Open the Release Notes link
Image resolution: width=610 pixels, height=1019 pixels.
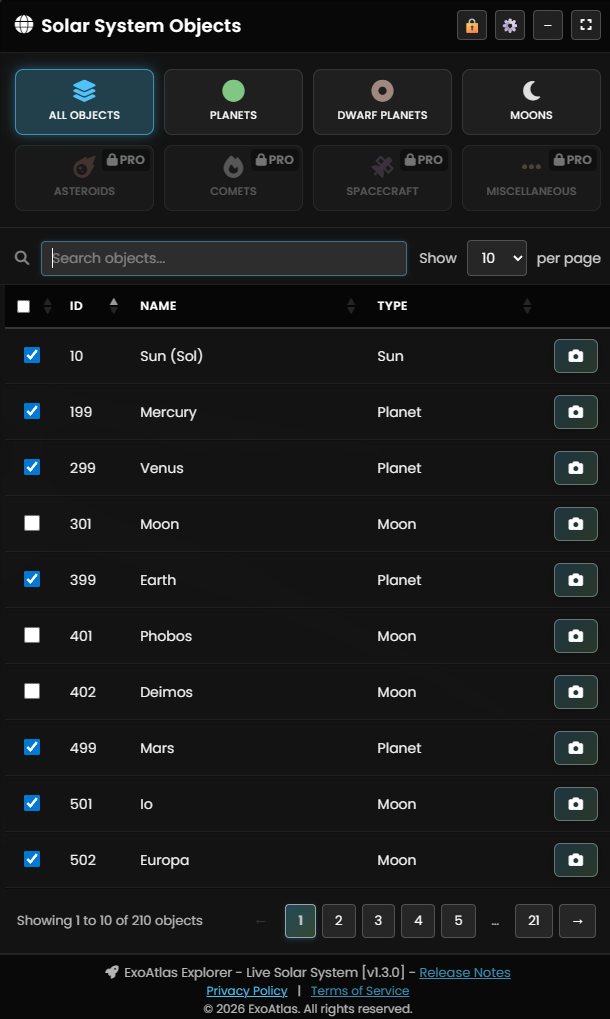point(465,972)
